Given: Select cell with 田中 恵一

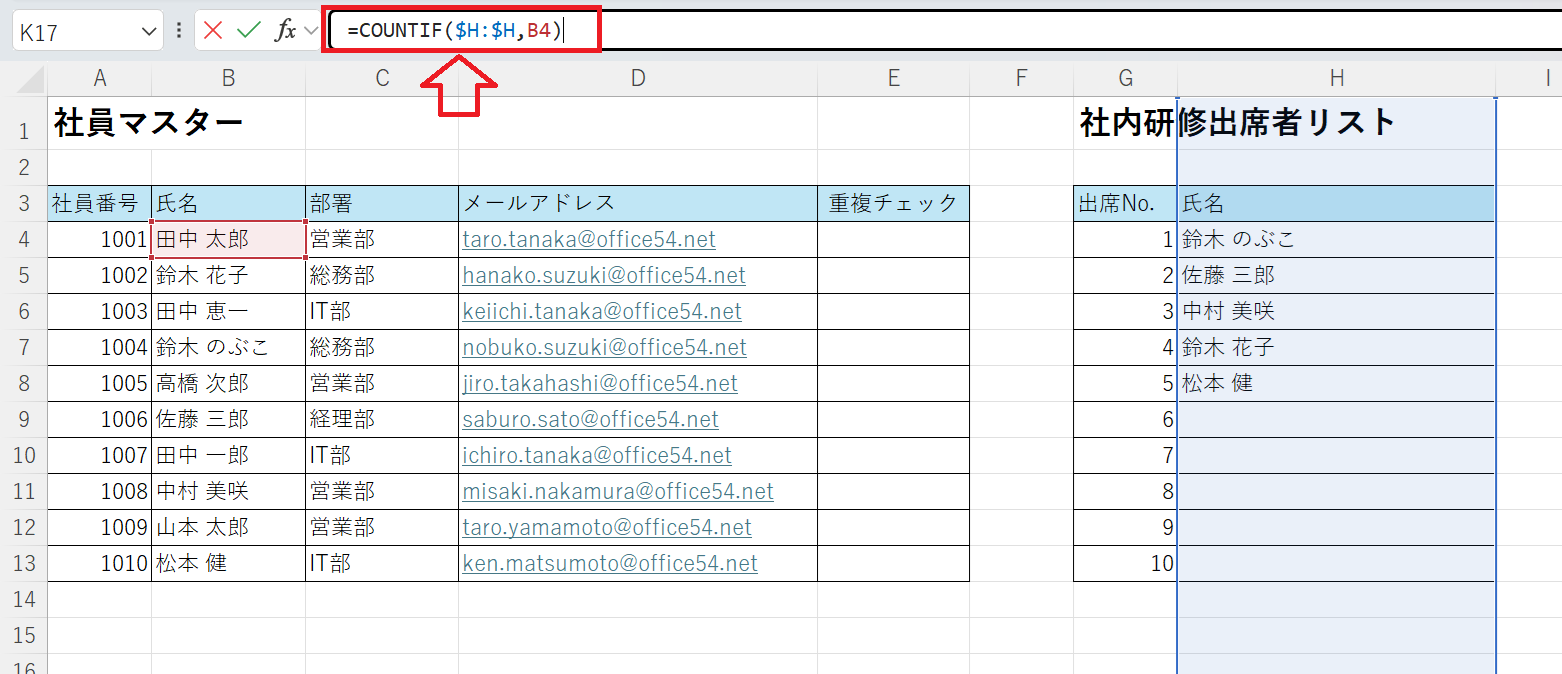Looking at the screenshot, I should [x=229, y=311].
